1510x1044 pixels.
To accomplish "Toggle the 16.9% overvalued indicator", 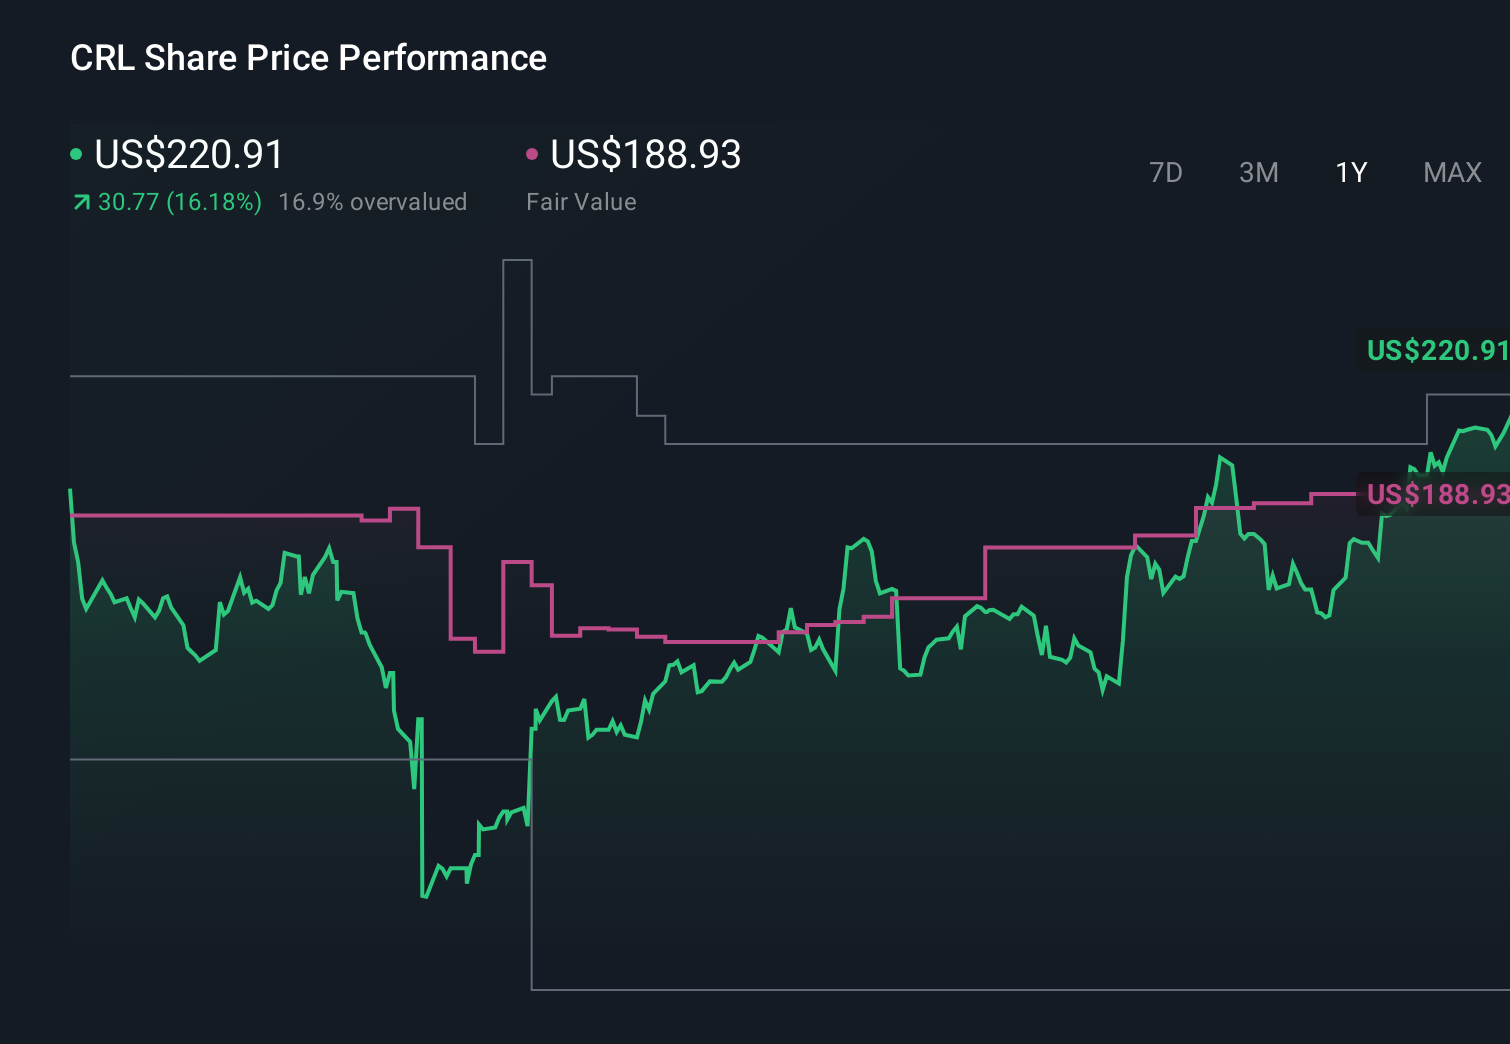I will click(x=374, y=202).
